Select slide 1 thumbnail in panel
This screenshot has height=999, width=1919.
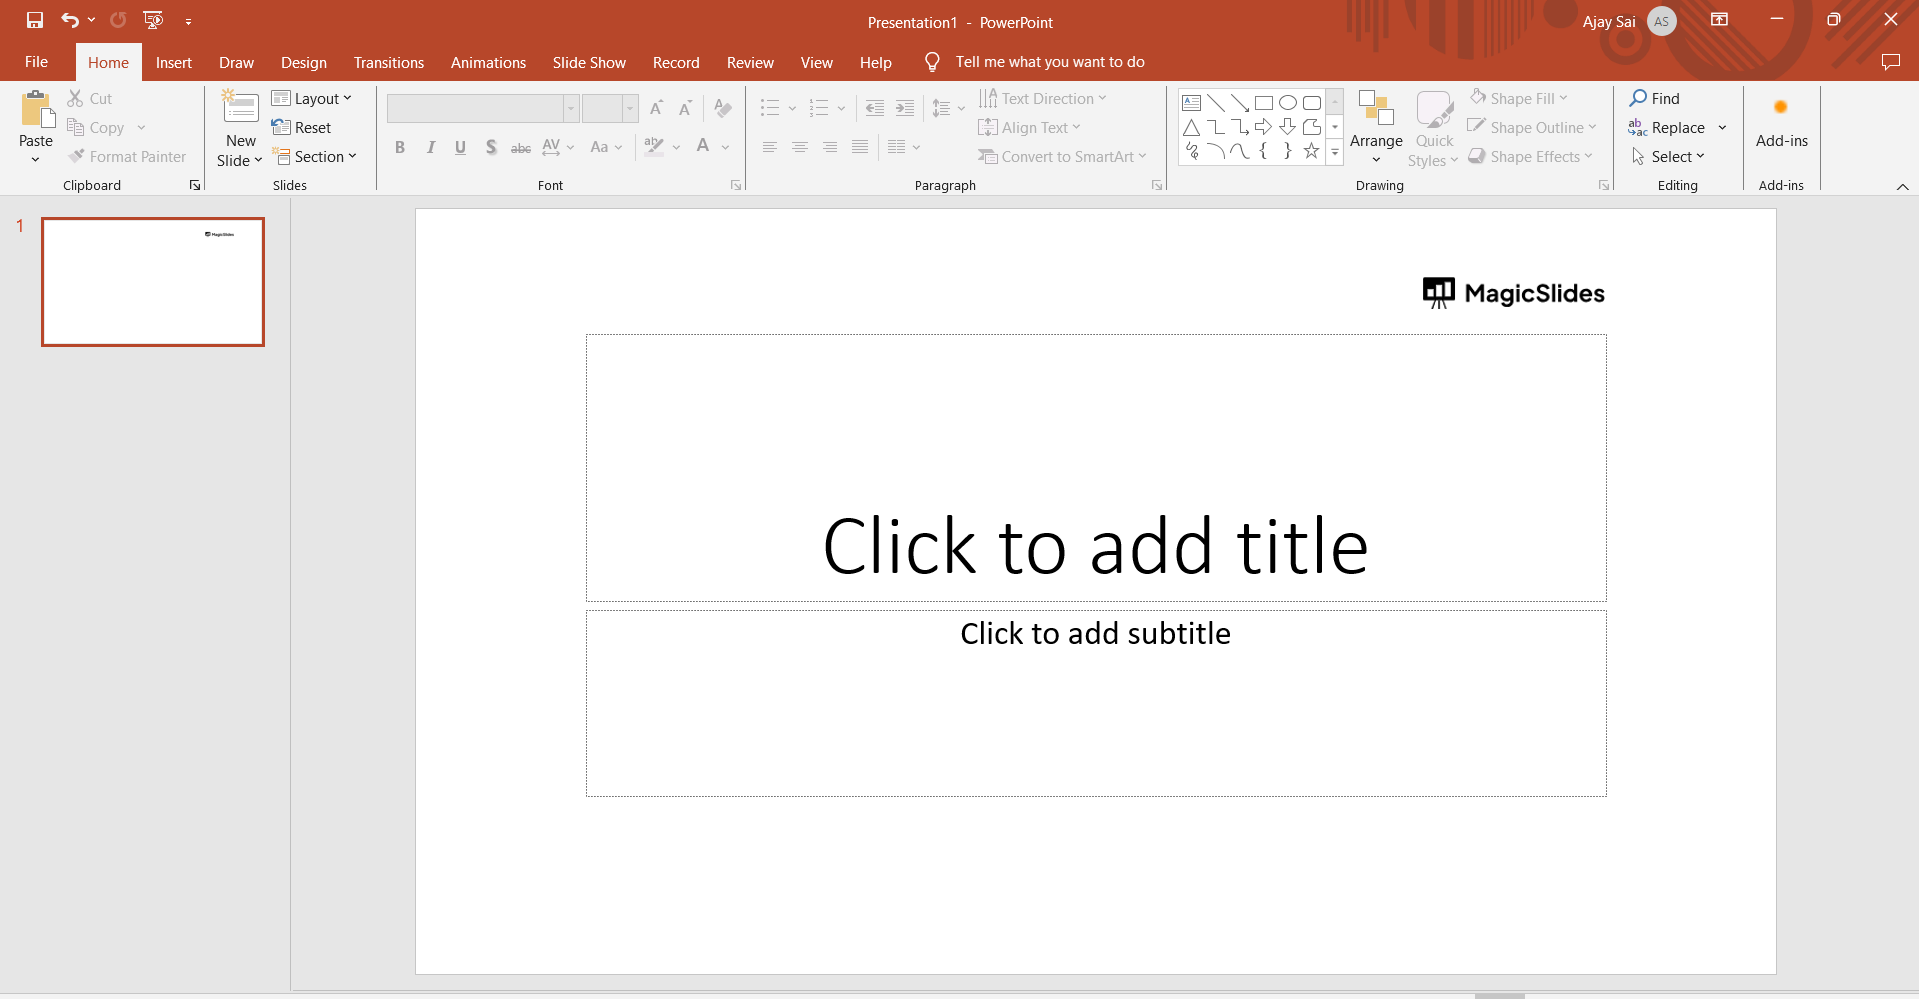pyautogui.click(x=153, y=282)
